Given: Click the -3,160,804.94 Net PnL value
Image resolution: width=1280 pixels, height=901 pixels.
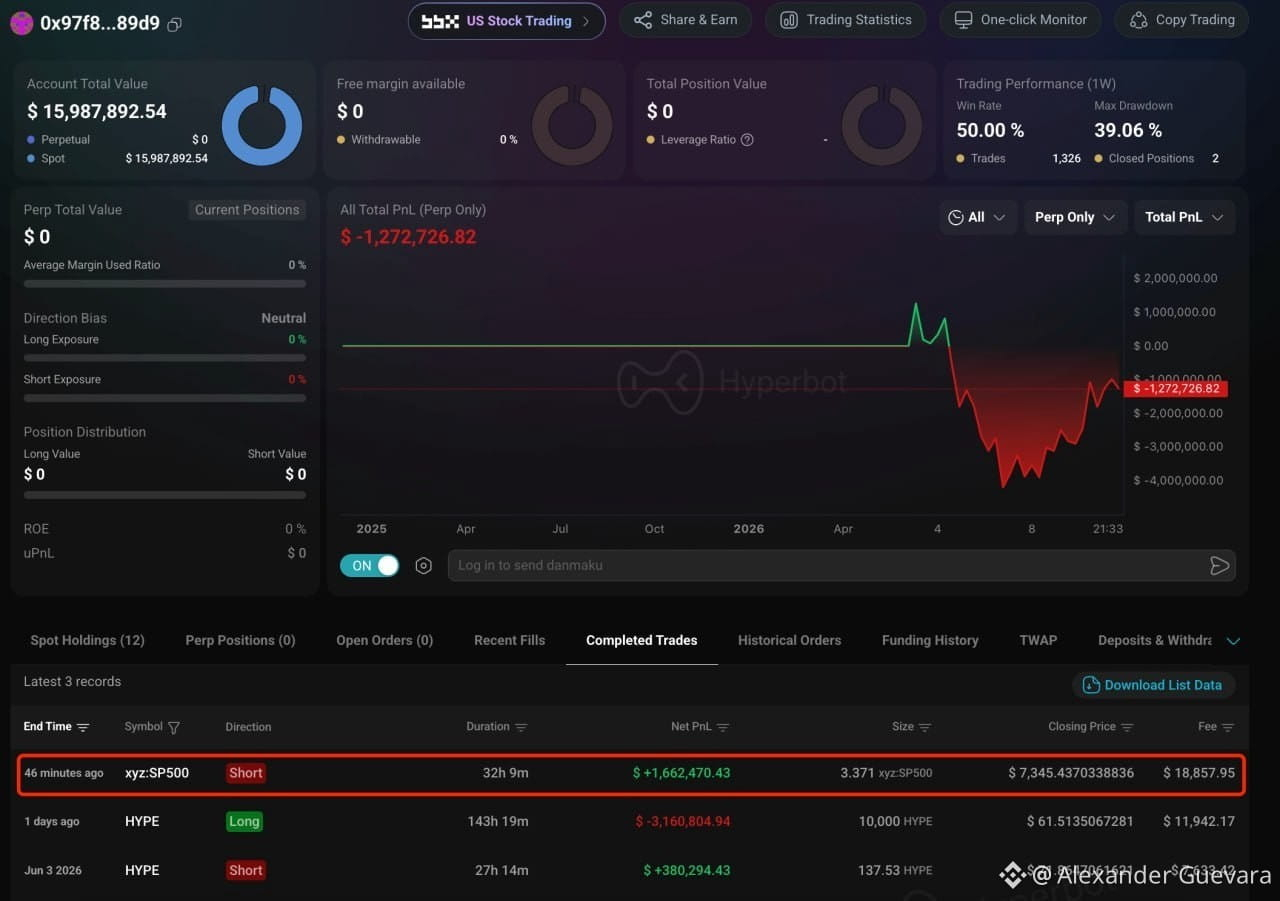Looking at the screenshot, I should coord(683,821).
